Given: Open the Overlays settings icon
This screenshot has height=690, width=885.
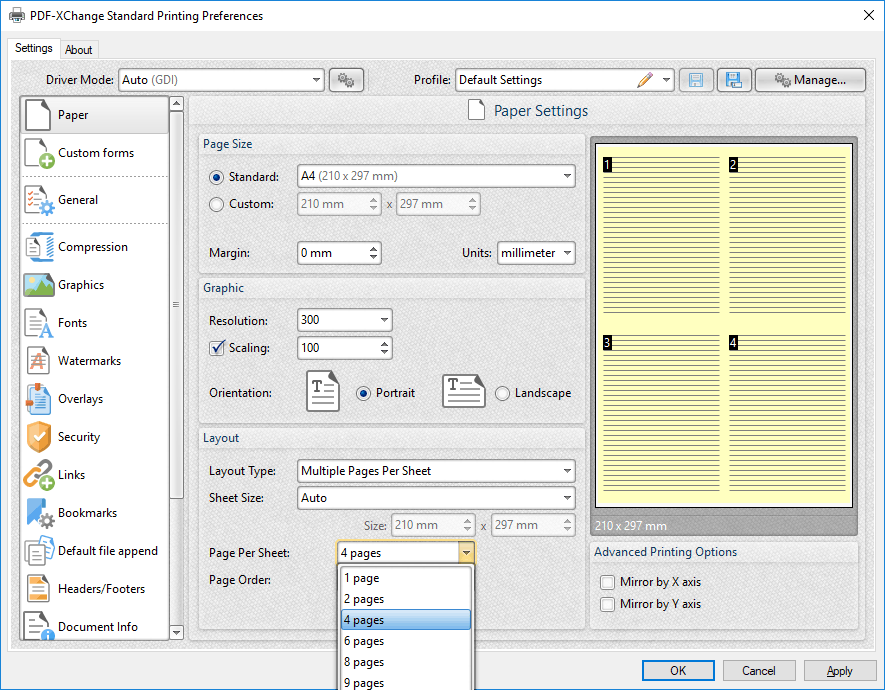Looking at the screenshot, I should click(x=38, y=399).
